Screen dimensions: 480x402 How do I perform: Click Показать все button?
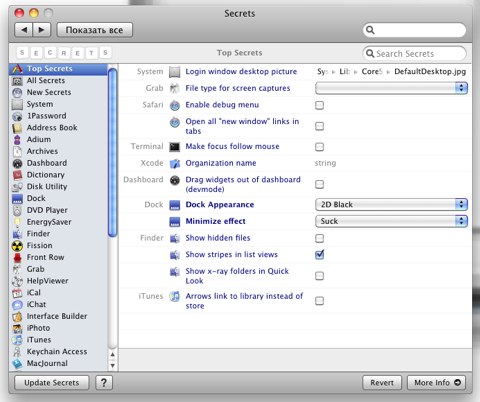95,30
